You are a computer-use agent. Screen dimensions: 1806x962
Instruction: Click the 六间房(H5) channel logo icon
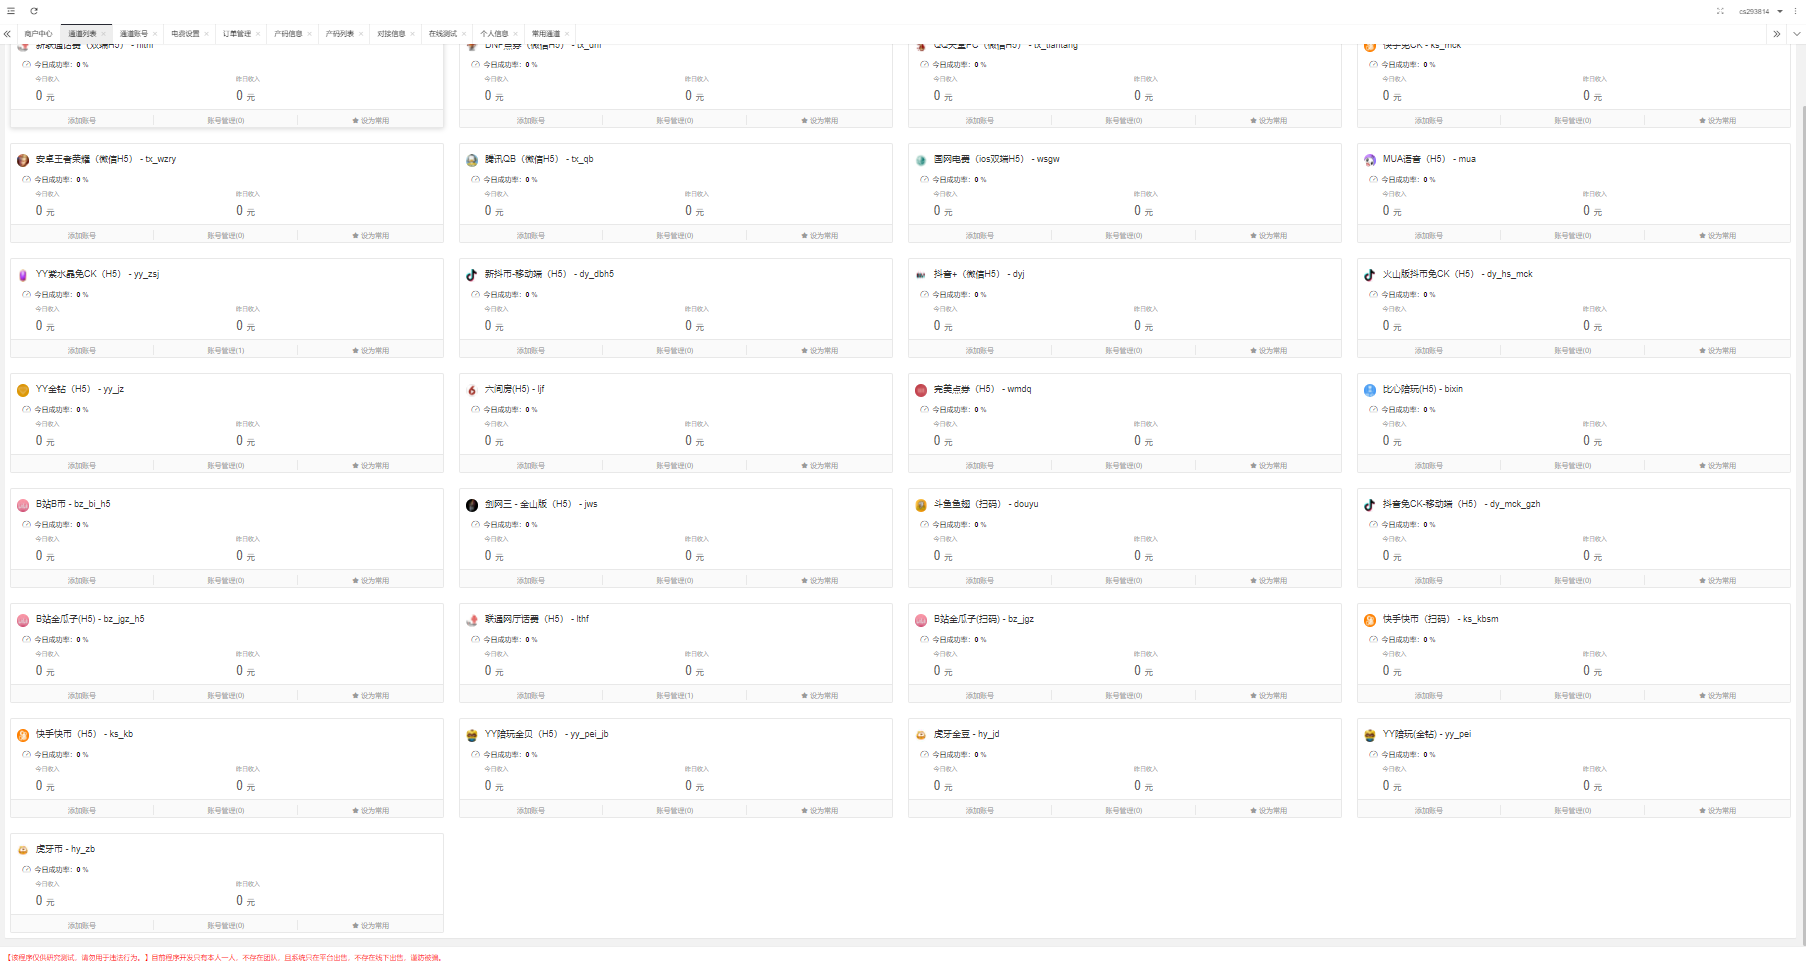point(472,390)
